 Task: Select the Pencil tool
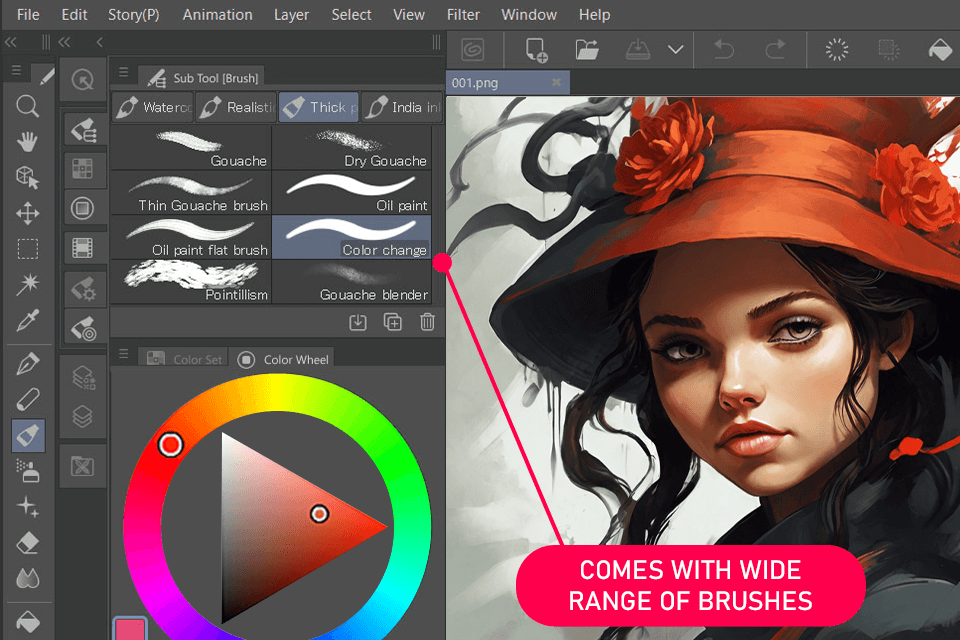click(28, 399)
